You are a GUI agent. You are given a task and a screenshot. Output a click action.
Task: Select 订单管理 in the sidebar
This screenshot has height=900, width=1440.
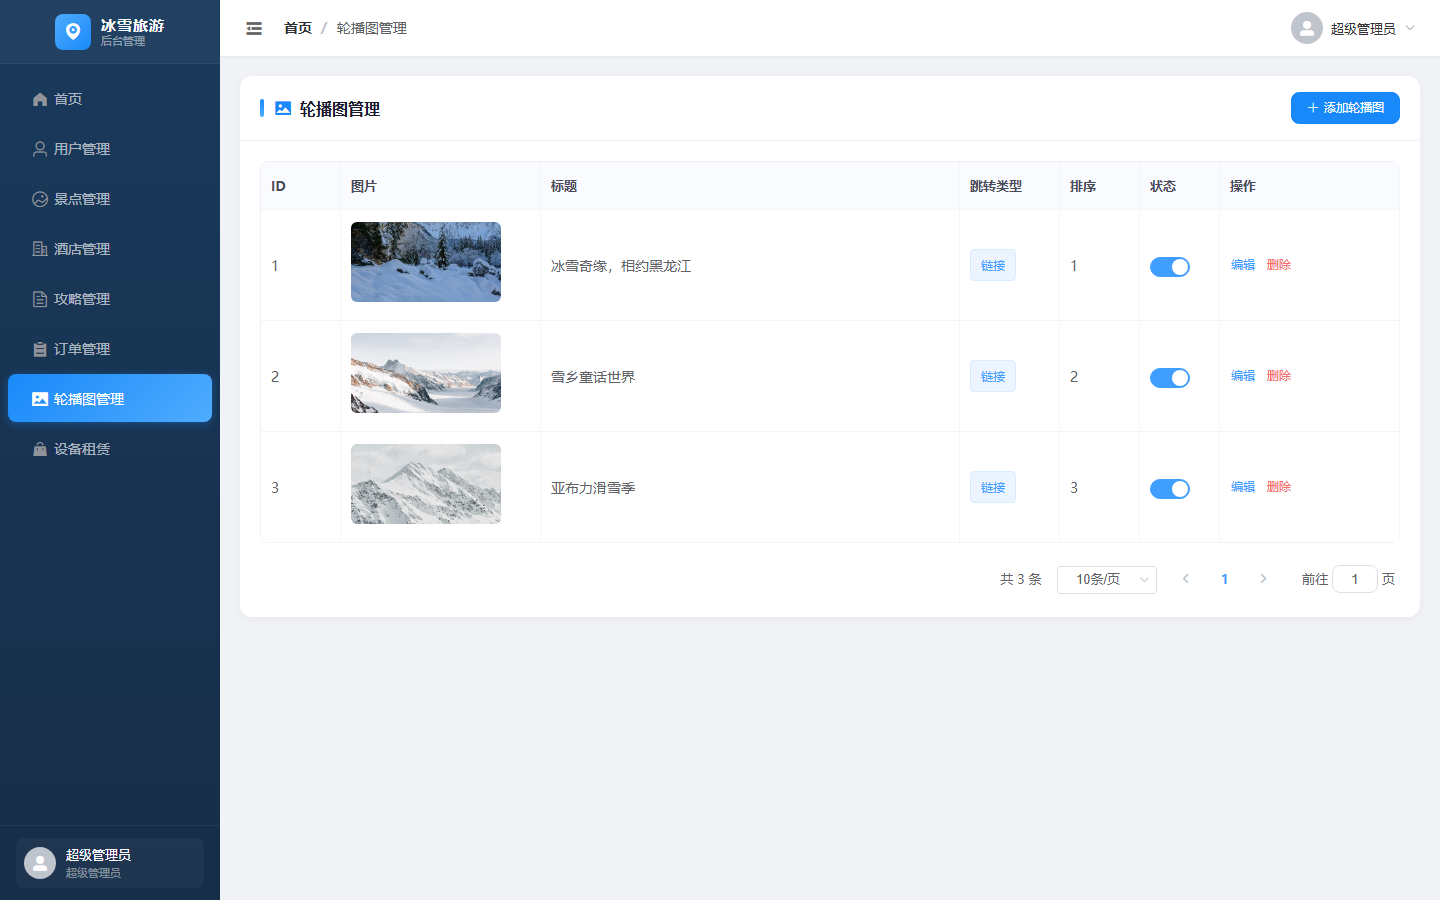pos(110,349)
